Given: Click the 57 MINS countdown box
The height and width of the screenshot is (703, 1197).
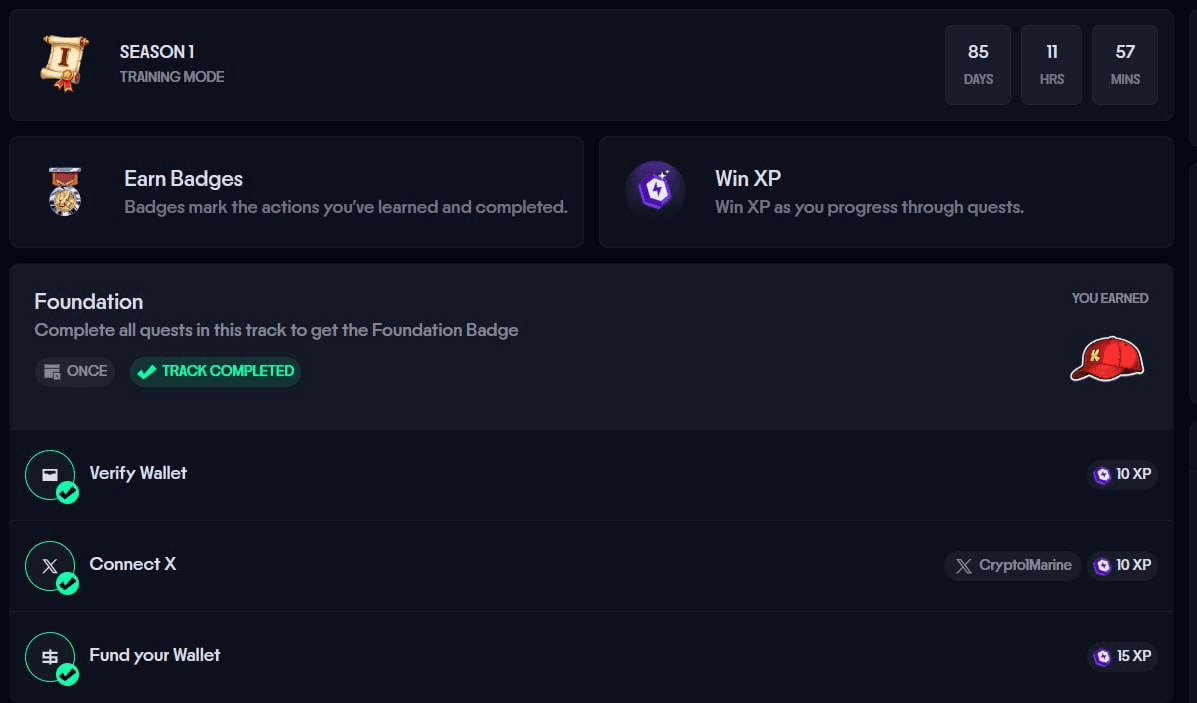Looking at the screenshot, I should click(x=1125, y=64).
